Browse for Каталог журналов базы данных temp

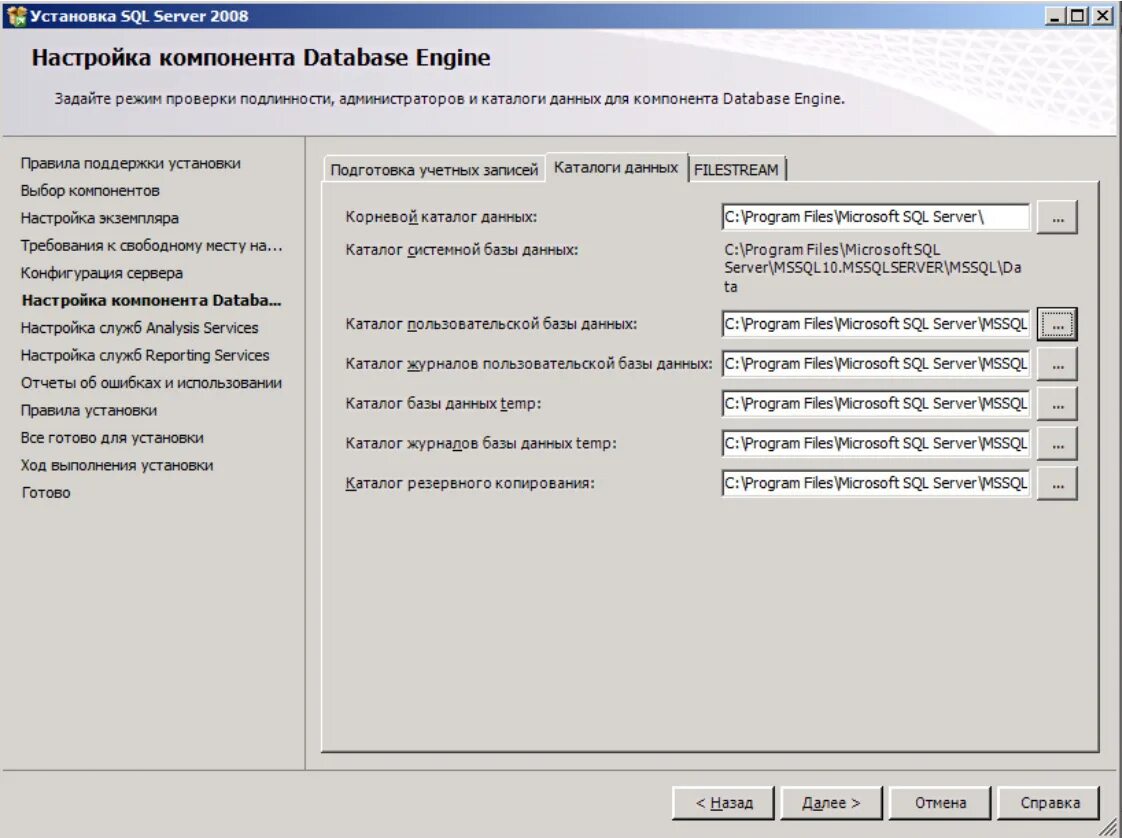1057,444
